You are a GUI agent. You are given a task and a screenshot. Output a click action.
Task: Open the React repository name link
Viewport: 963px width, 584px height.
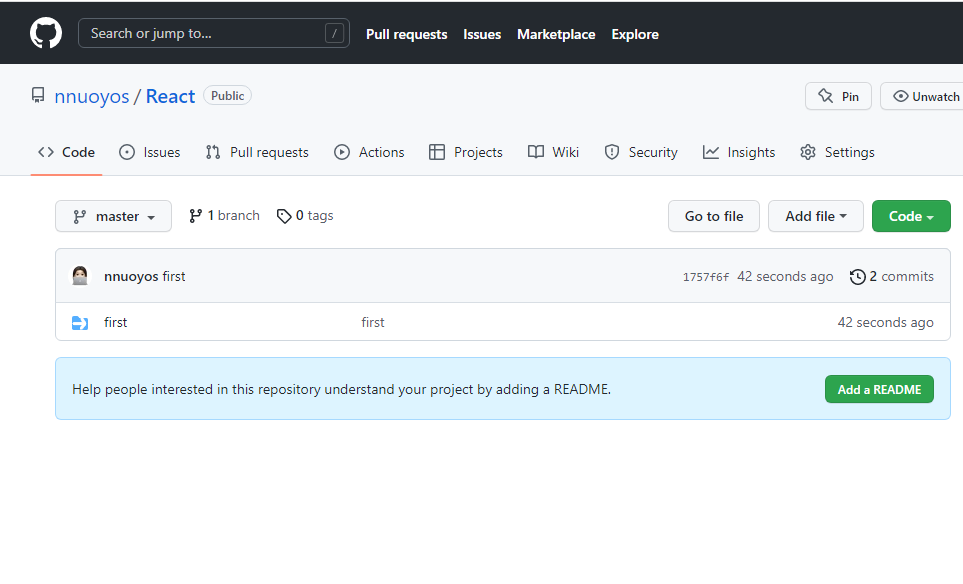pyautogui.click(x=170, y=96)
